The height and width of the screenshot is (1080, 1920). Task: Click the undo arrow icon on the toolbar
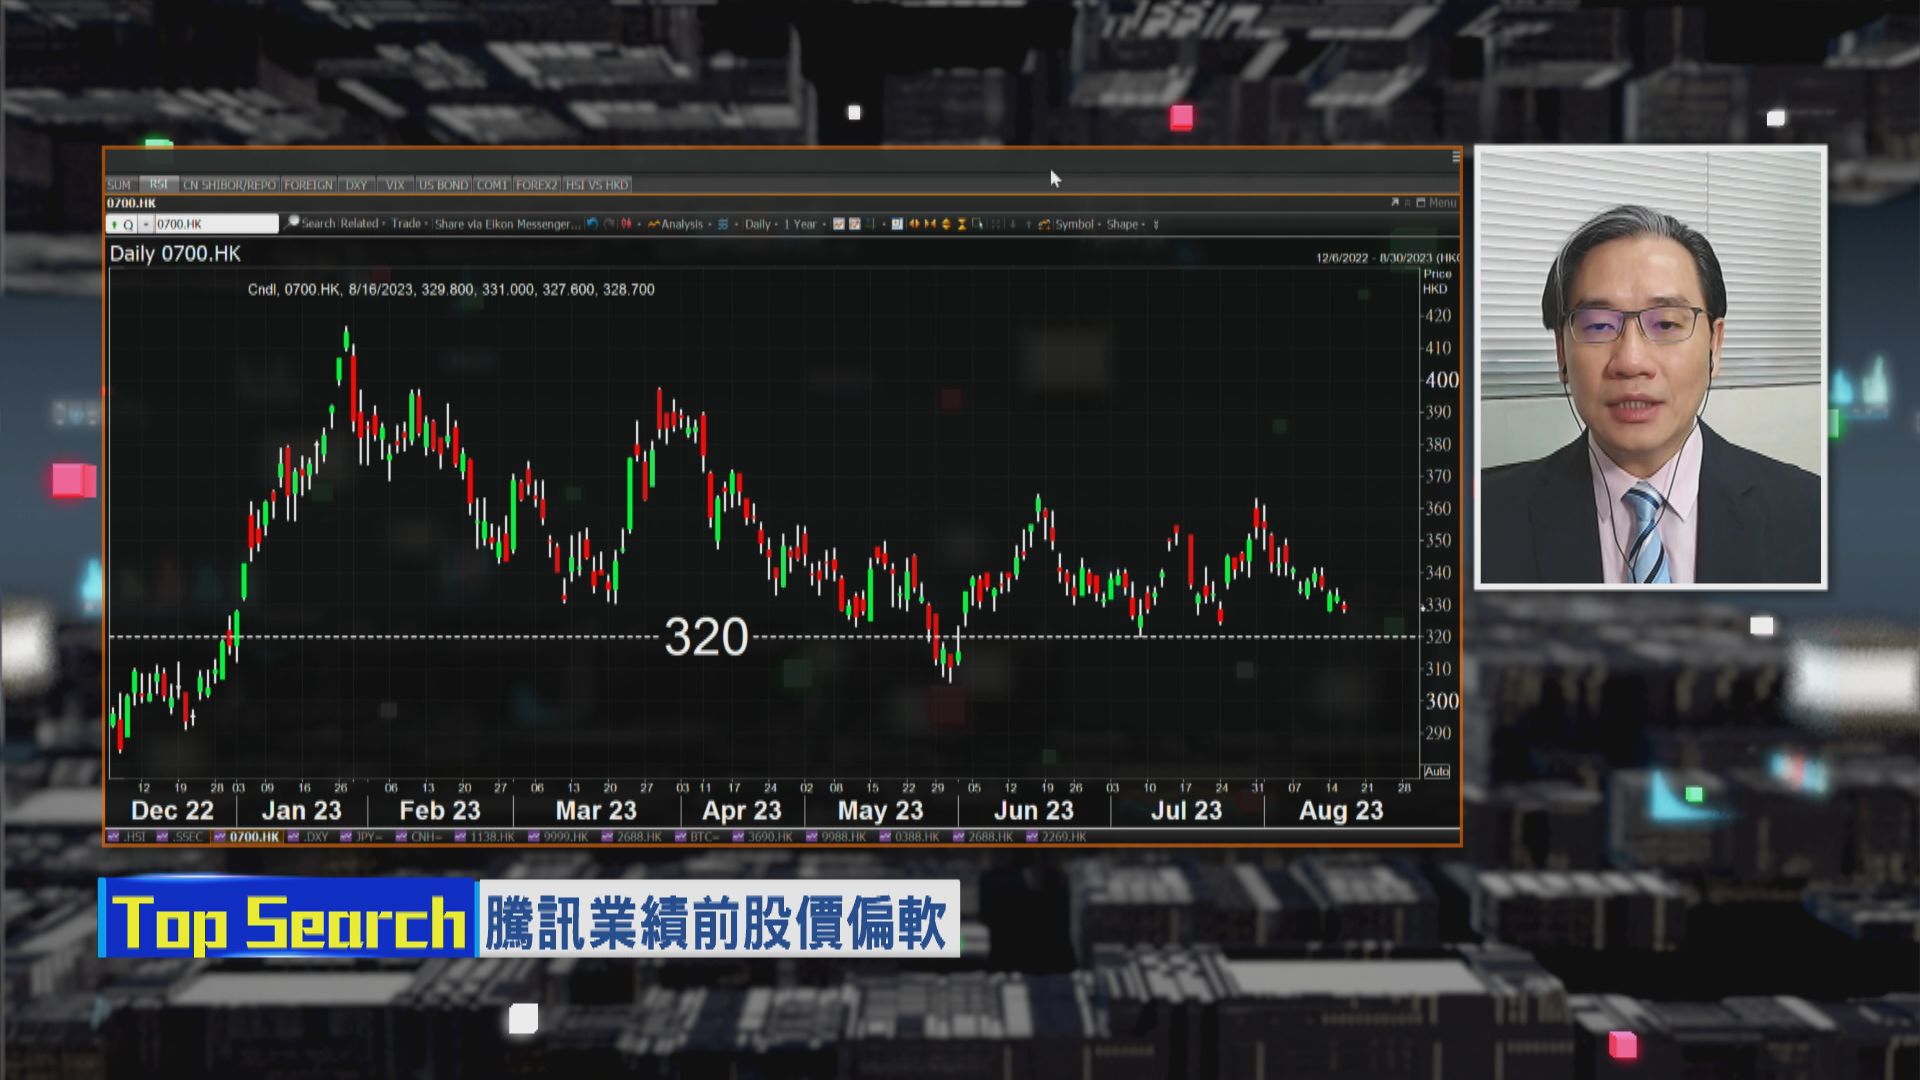(x=593, y=224)
